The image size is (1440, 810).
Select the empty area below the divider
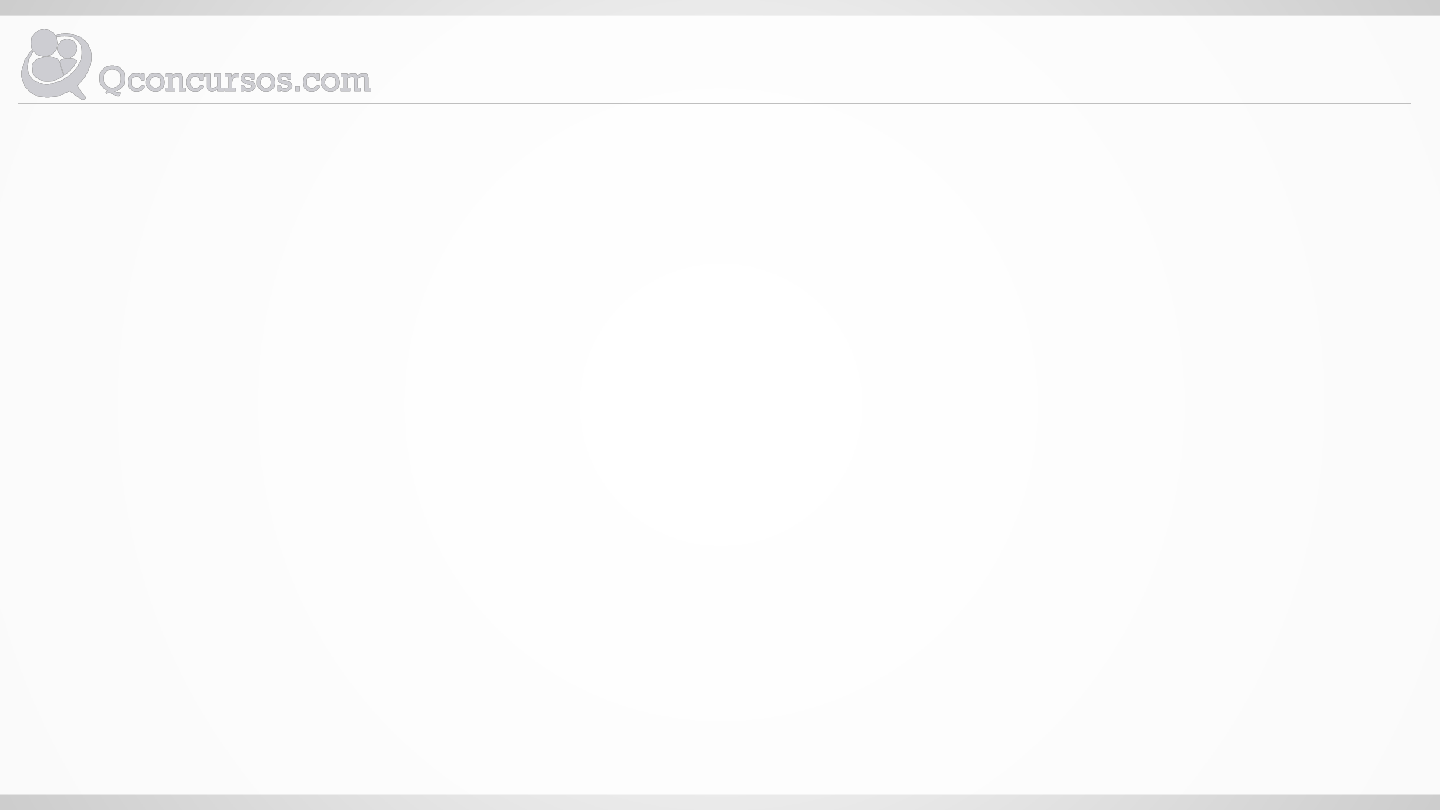[x=720, y=450]
